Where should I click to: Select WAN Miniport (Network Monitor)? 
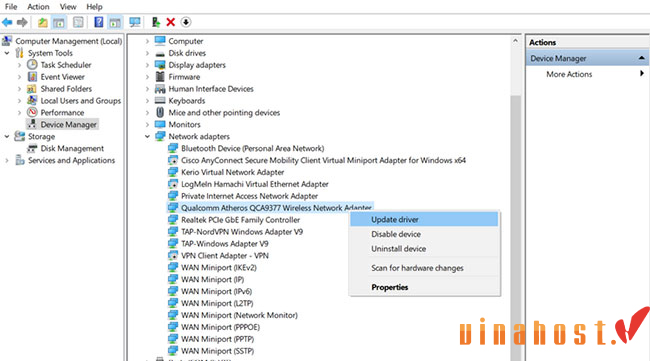click(x=239, y=315)
